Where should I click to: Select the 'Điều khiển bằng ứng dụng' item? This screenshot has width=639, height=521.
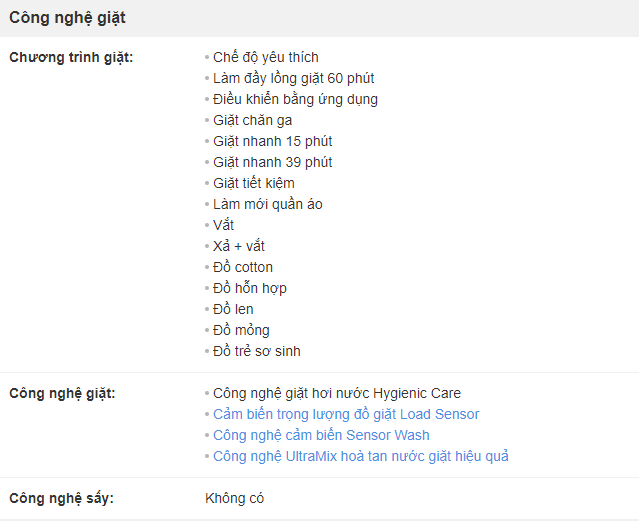[295, 99]
